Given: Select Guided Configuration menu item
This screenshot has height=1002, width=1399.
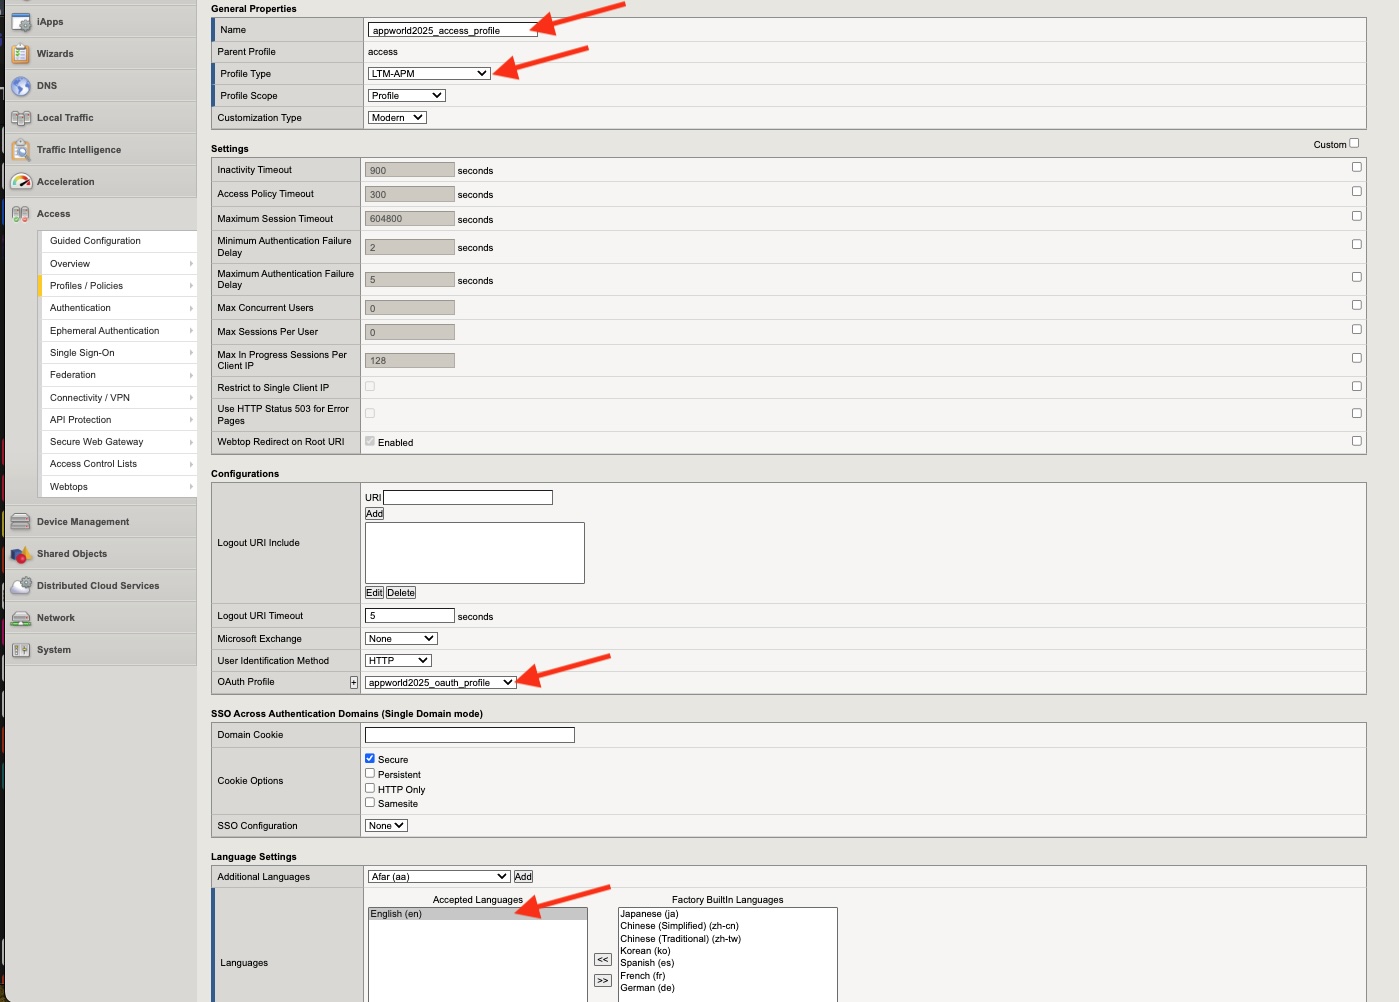Looking at the screenshot, I should click(118, 241).
